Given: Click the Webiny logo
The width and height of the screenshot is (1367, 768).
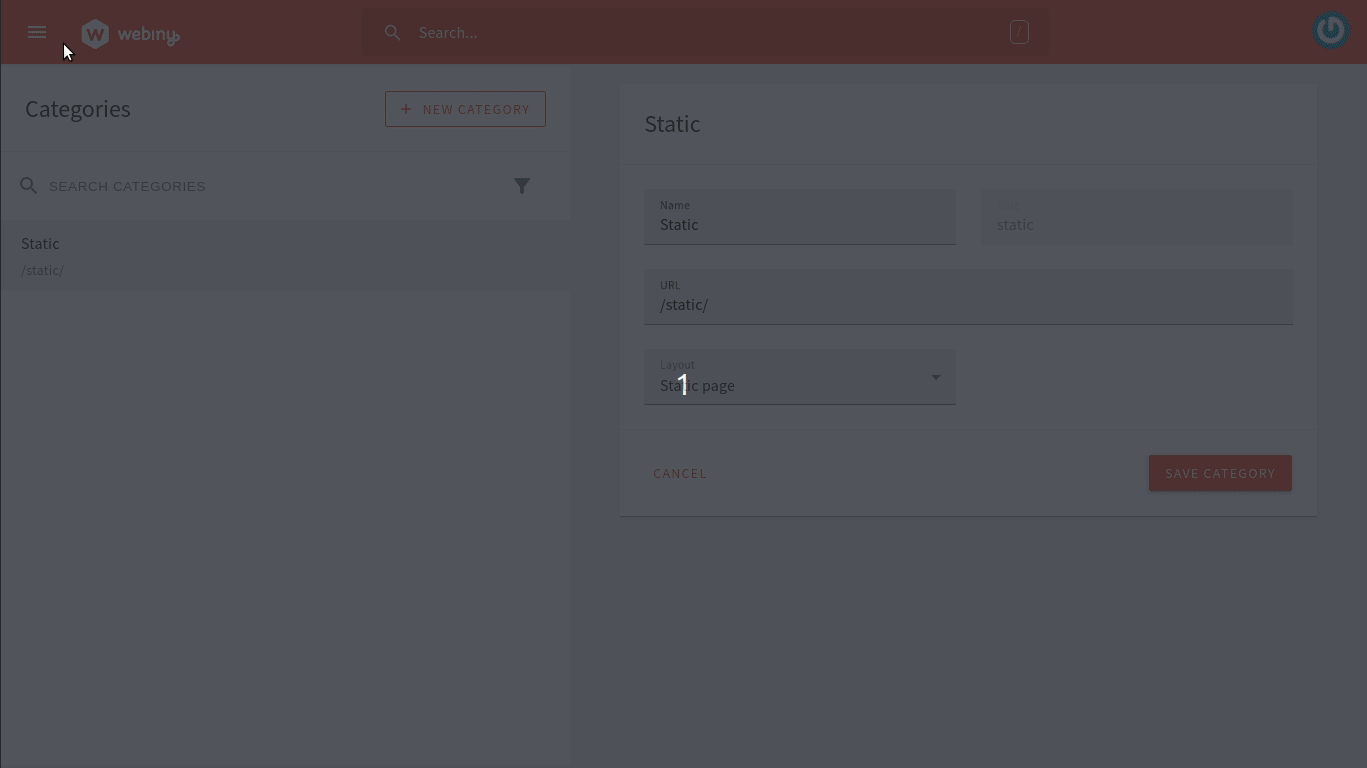Looking at the screenshot, I should [130, 32].
